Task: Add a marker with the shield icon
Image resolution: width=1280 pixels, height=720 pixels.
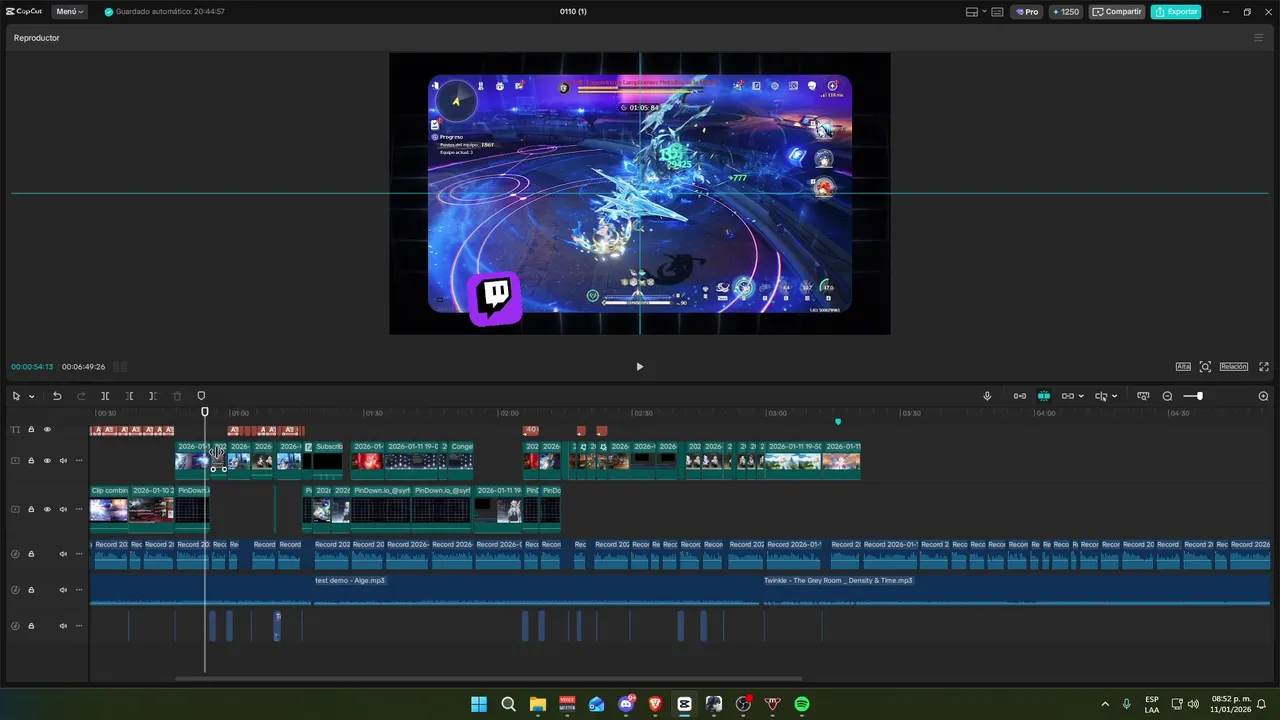Action: (201, 396)
